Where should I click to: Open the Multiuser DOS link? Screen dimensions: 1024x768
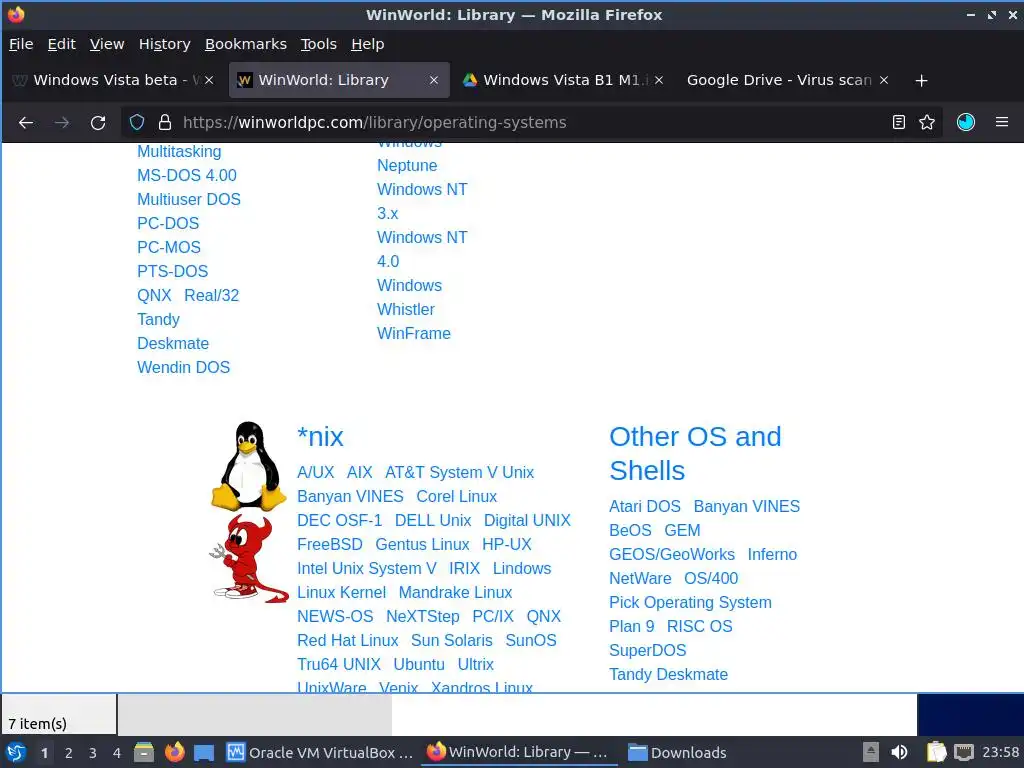pos(189,199)
